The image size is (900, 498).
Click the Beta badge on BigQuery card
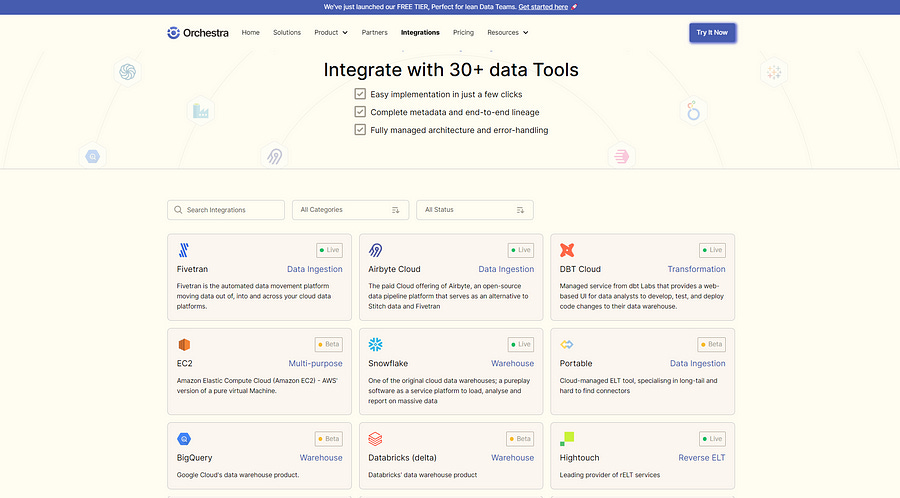pos(329,439)
